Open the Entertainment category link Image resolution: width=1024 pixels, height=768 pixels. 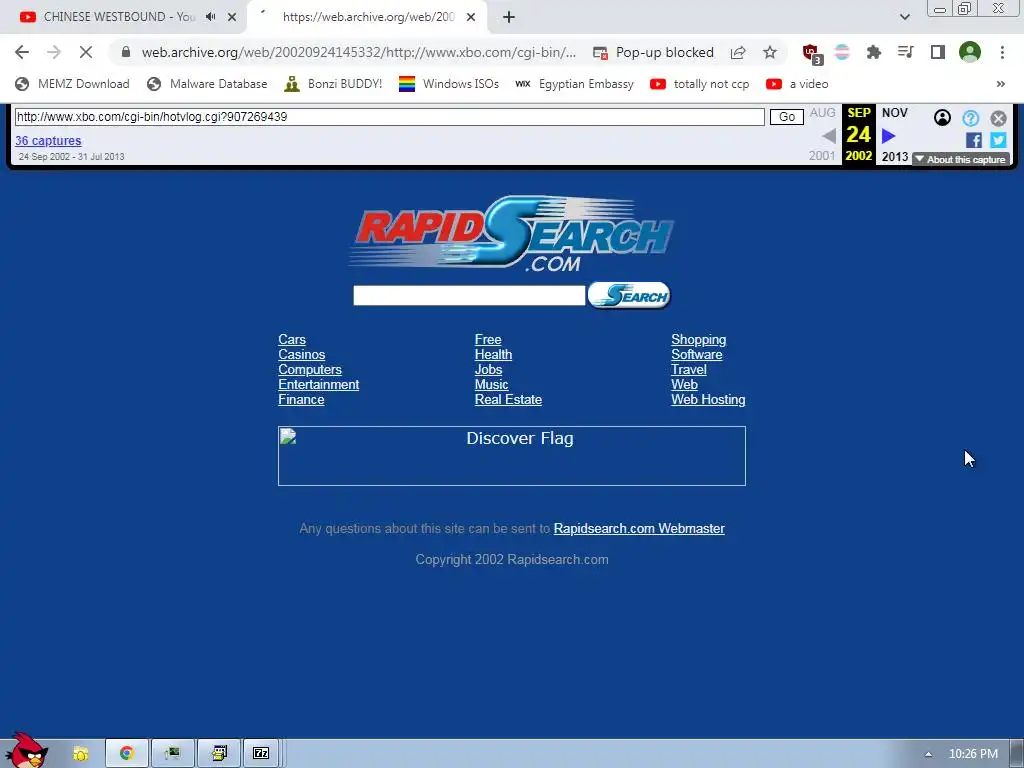(319, 385)
